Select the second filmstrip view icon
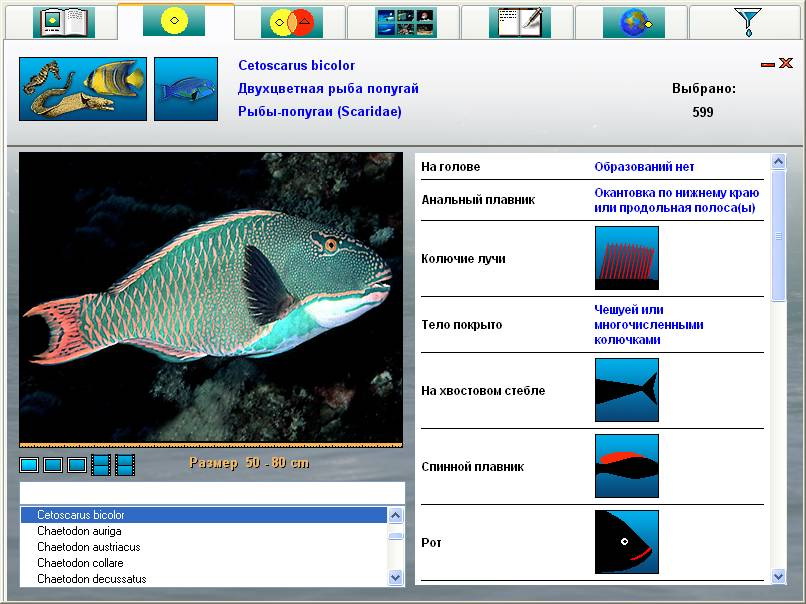The width and height of the screenshot is (806, 604). tap(125, 465)
